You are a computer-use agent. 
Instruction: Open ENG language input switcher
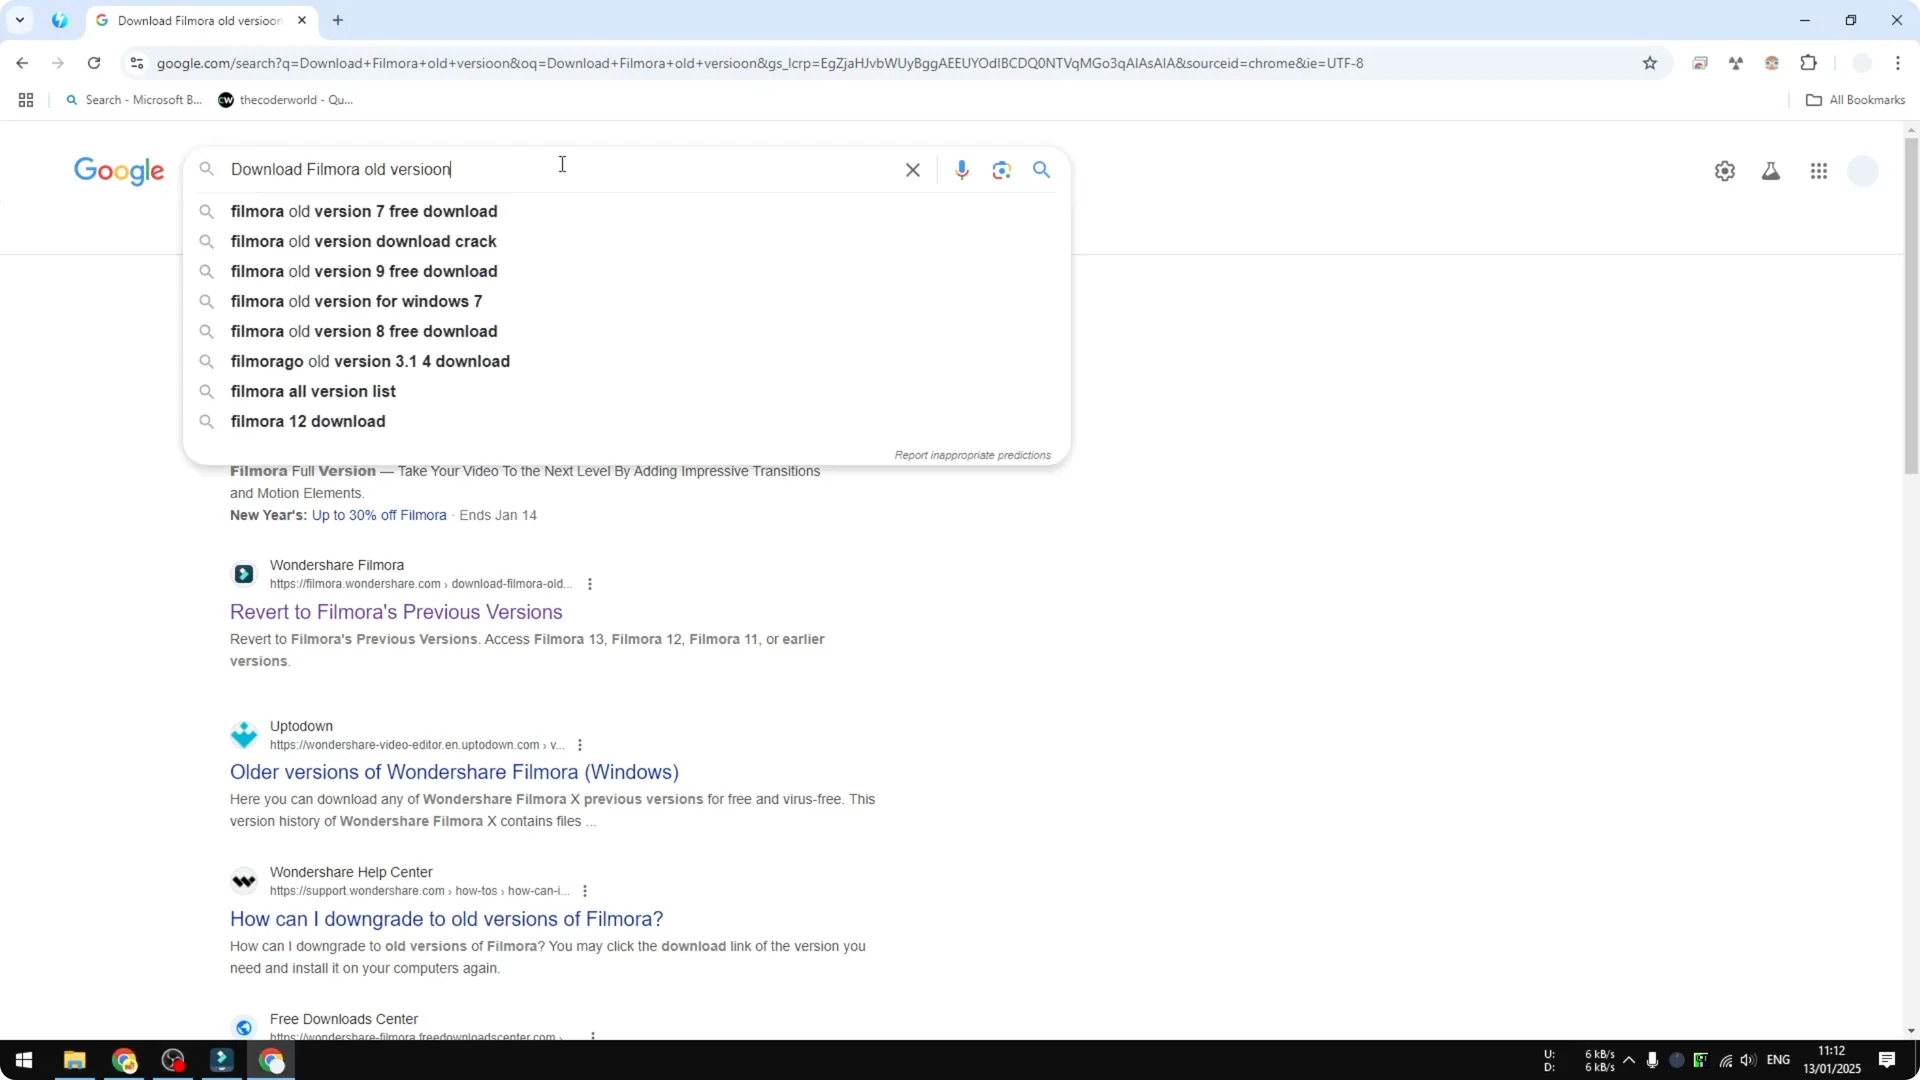[1778, 1060]
